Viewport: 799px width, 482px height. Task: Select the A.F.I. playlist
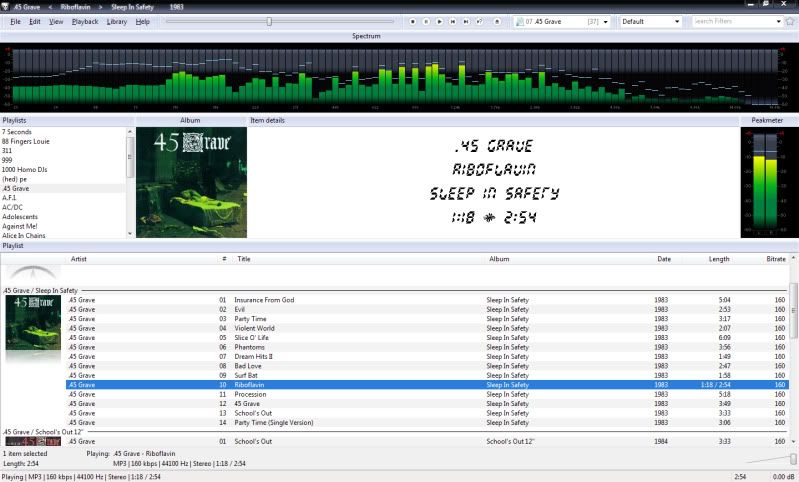(62, 198)
